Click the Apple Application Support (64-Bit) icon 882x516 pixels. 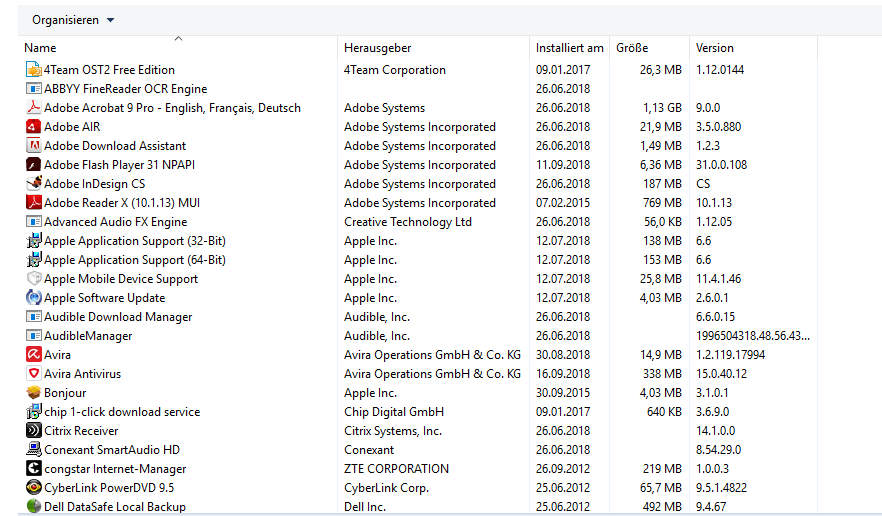(34, 259)
